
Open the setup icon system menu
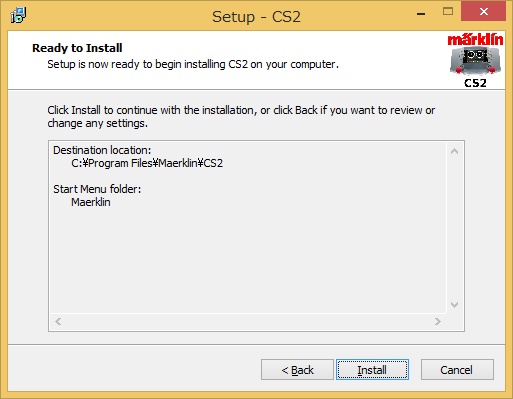[x=18, y=15]
